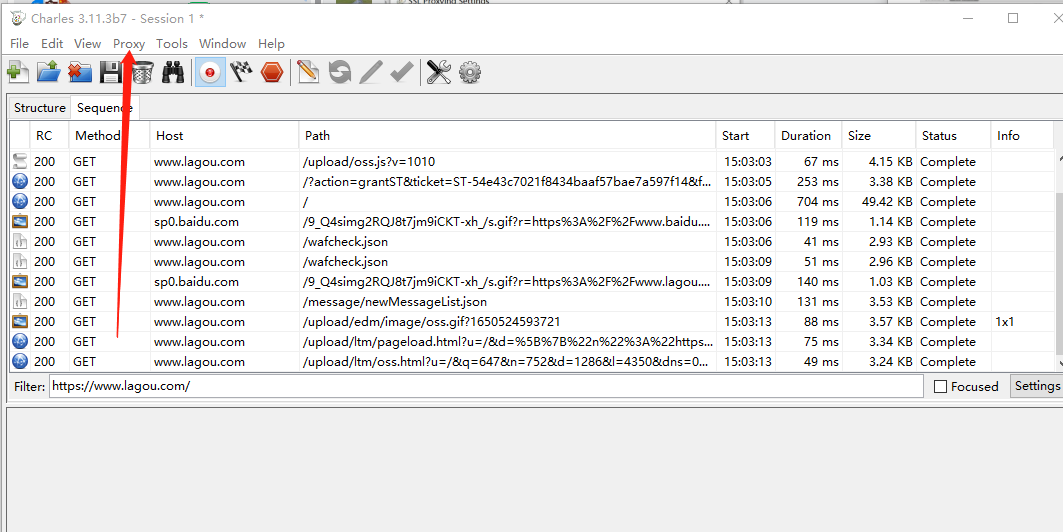The width and height of the screenshot is (1063, 532).
Task: Select the /upload/edm/image/oss.gif request row
Action: click(x=532, y=322)
